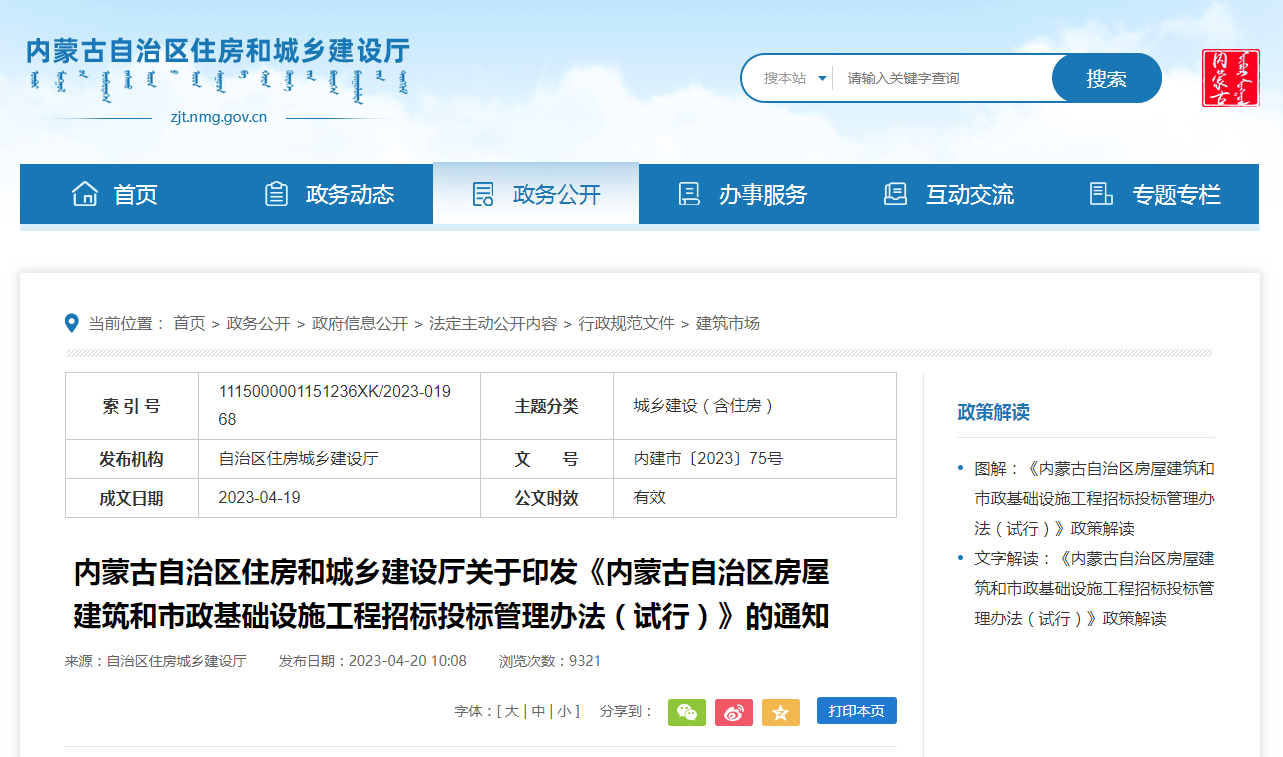Click the clipboard icon beside 政务动态
1283x757 pixels.
point(276,194)
